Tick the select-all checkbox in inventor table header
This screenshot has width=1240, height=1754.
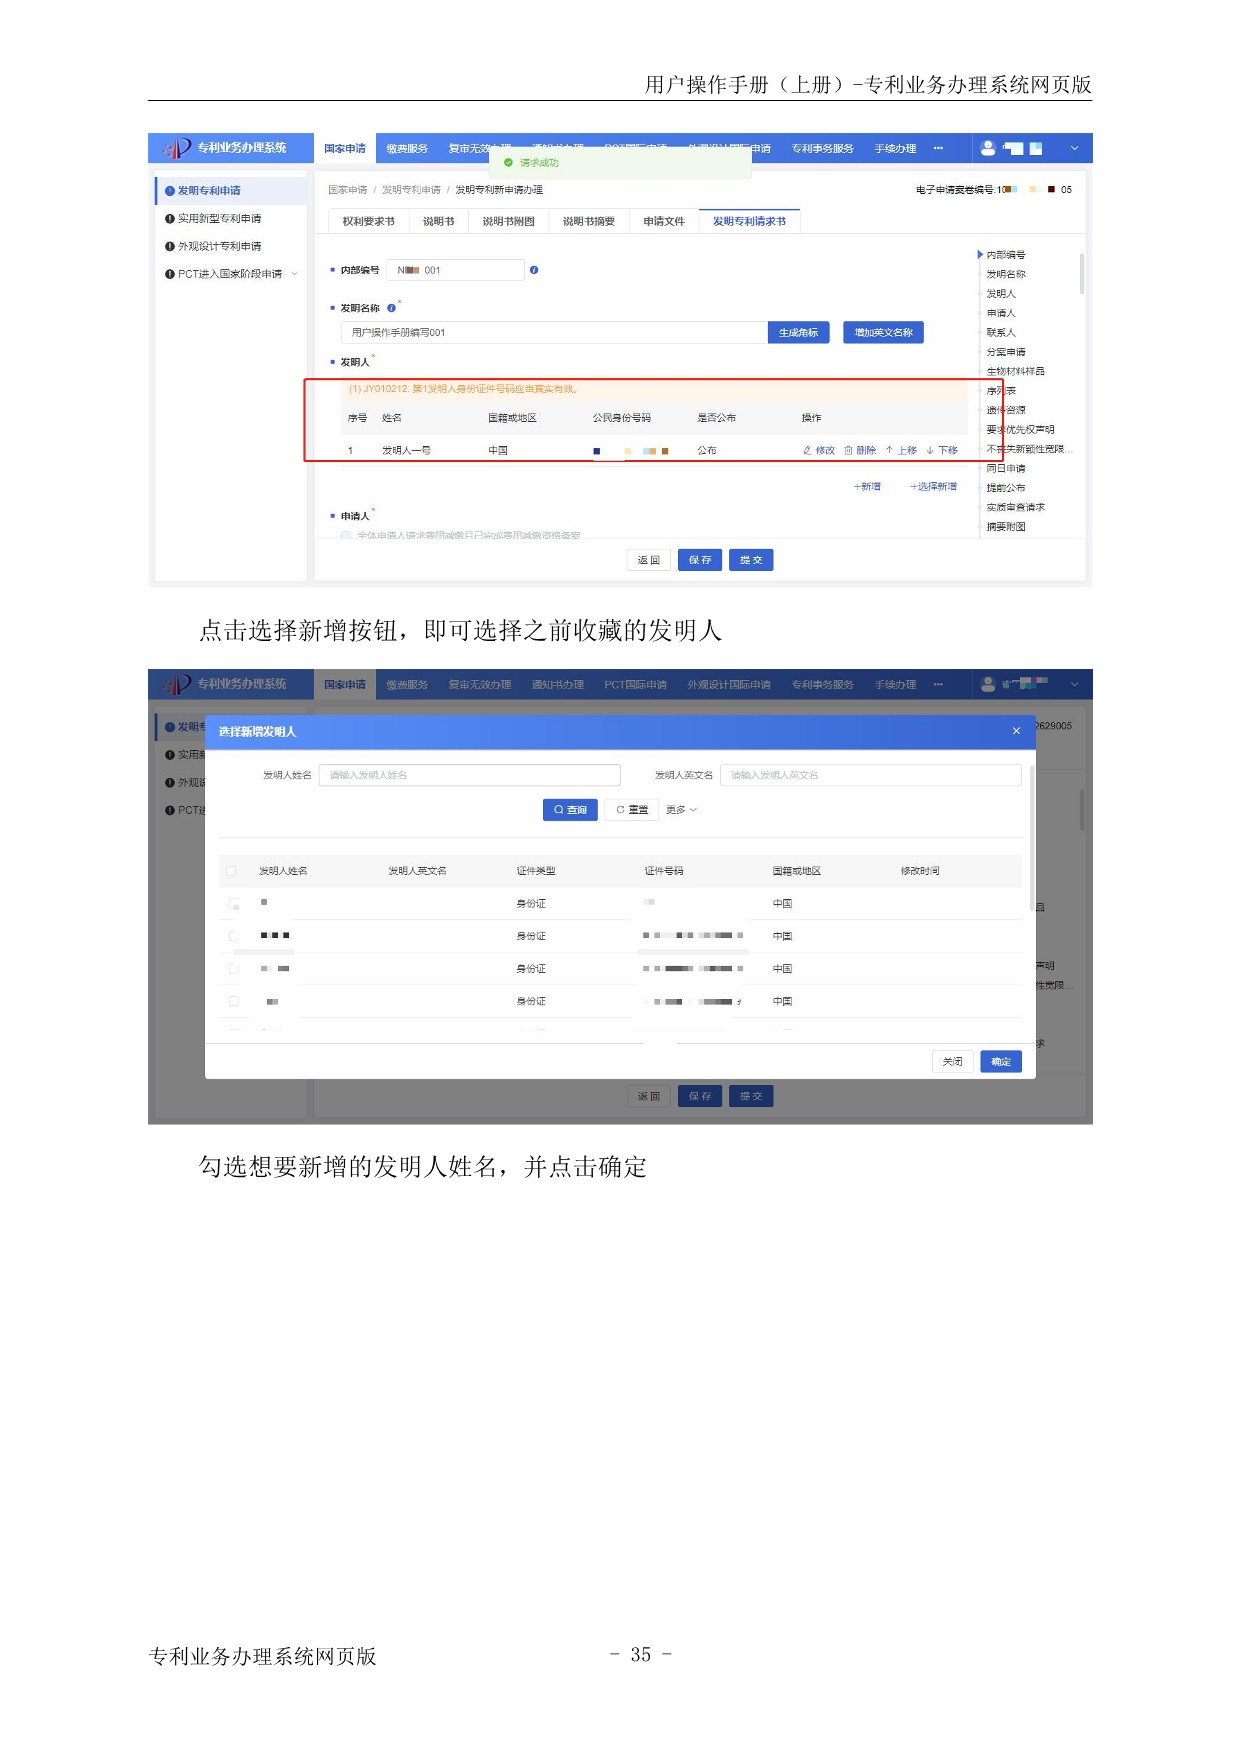[x=232, y=871]
